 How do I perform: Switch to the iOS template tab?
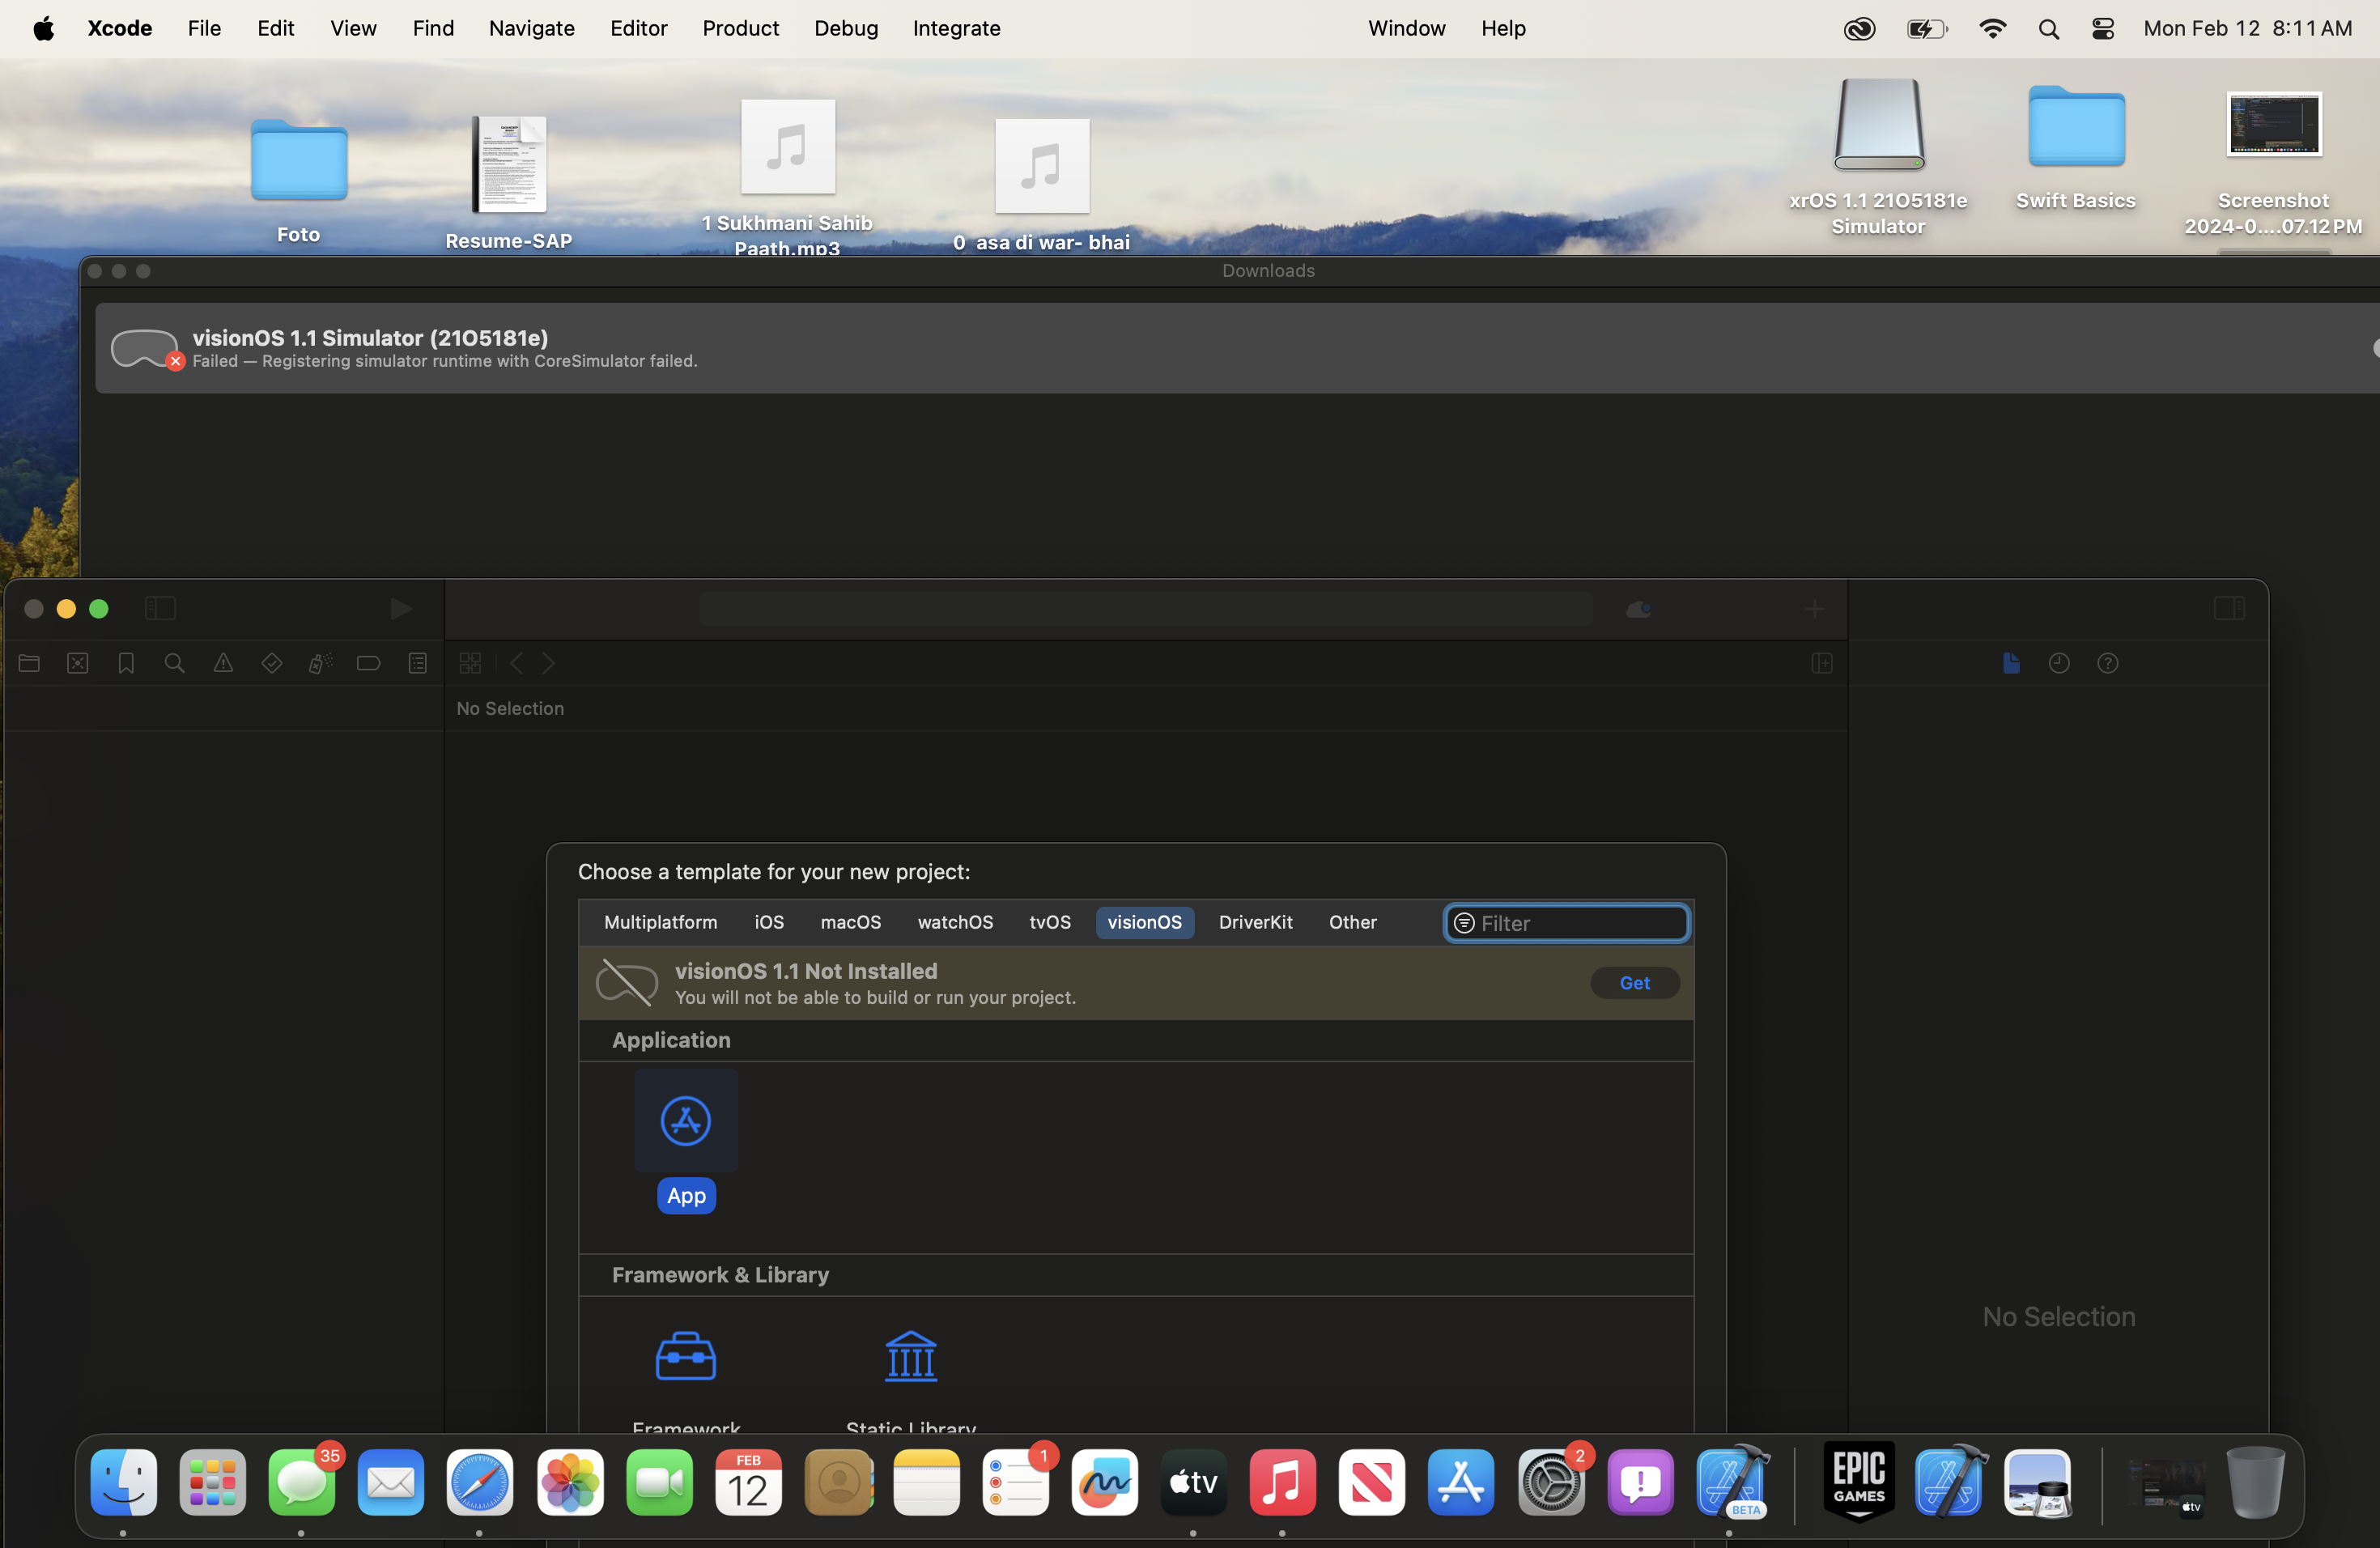pos(769,922)
